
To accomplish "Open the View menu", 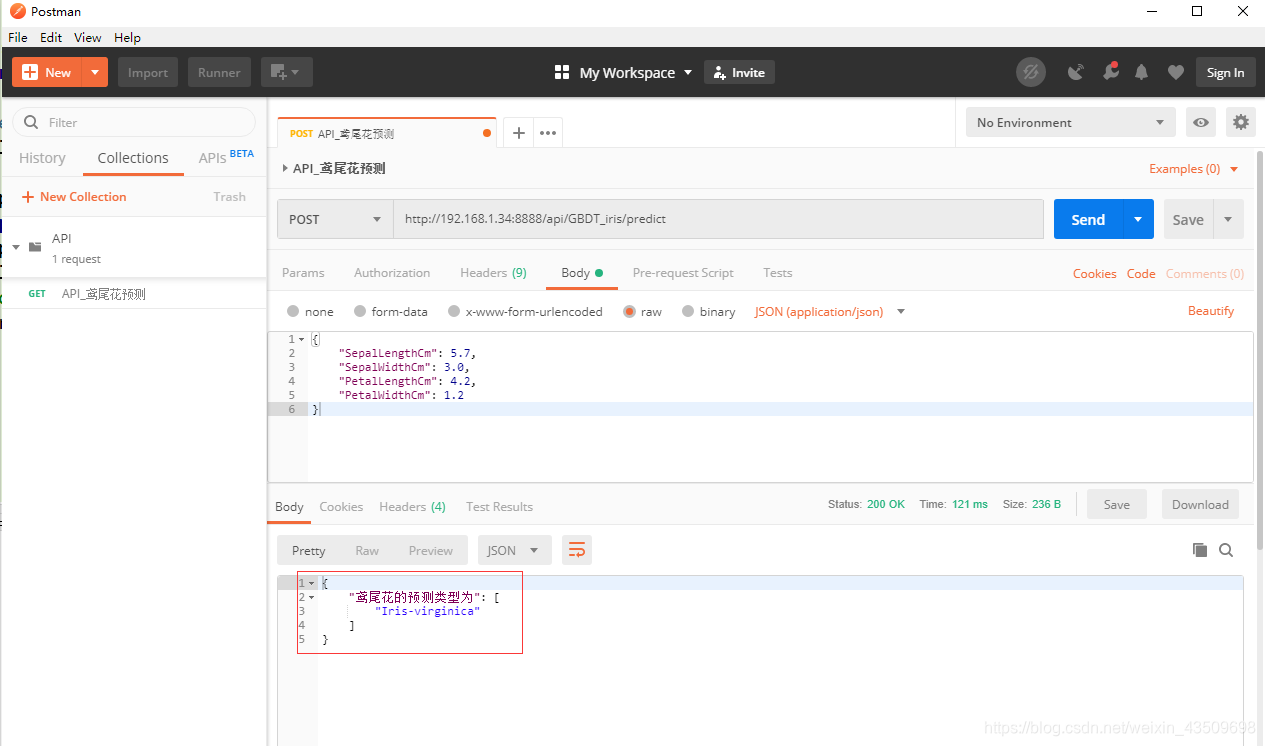I will pyautogui.click(x=88, y=37).
